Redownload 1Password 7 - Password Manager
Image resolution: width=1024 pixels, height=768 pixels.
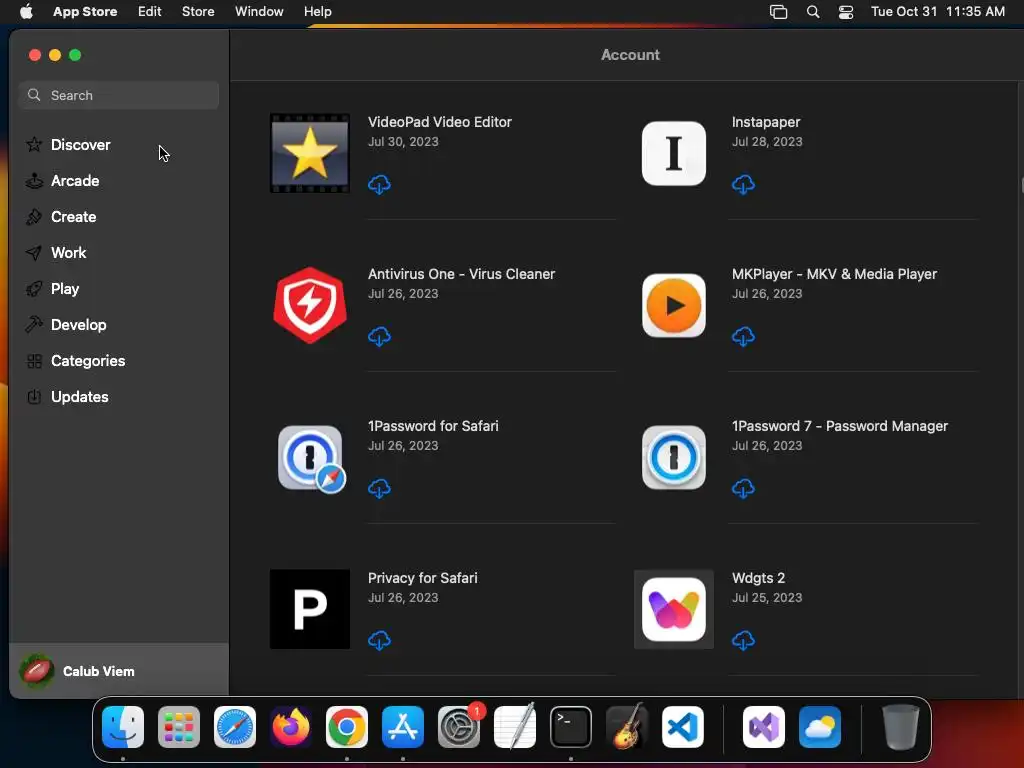coord(743,488)
